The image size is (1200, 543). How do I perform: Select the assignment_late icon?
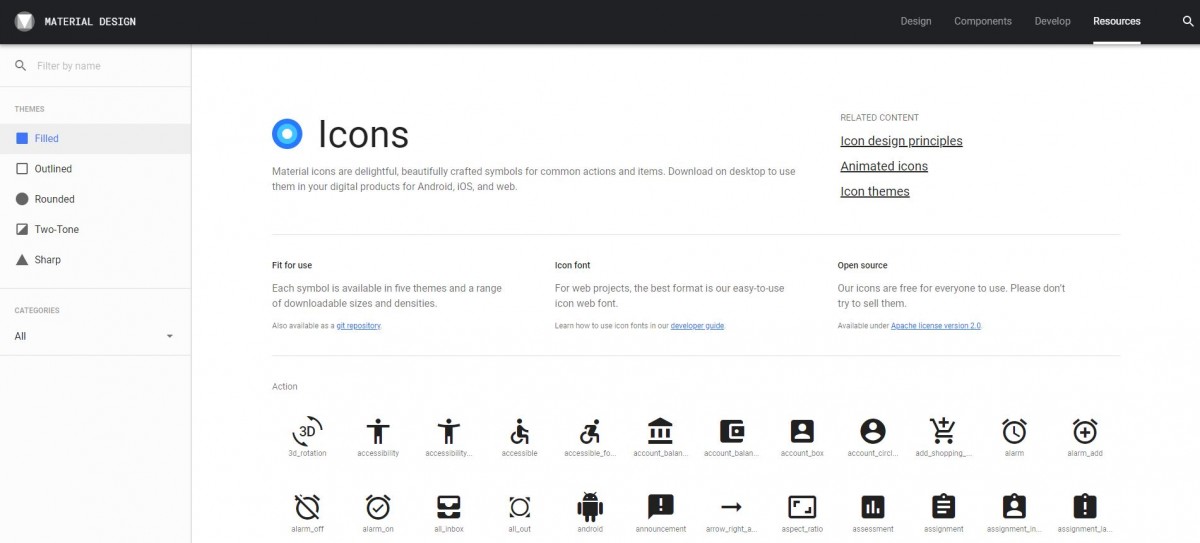[x=1085, y=506]
